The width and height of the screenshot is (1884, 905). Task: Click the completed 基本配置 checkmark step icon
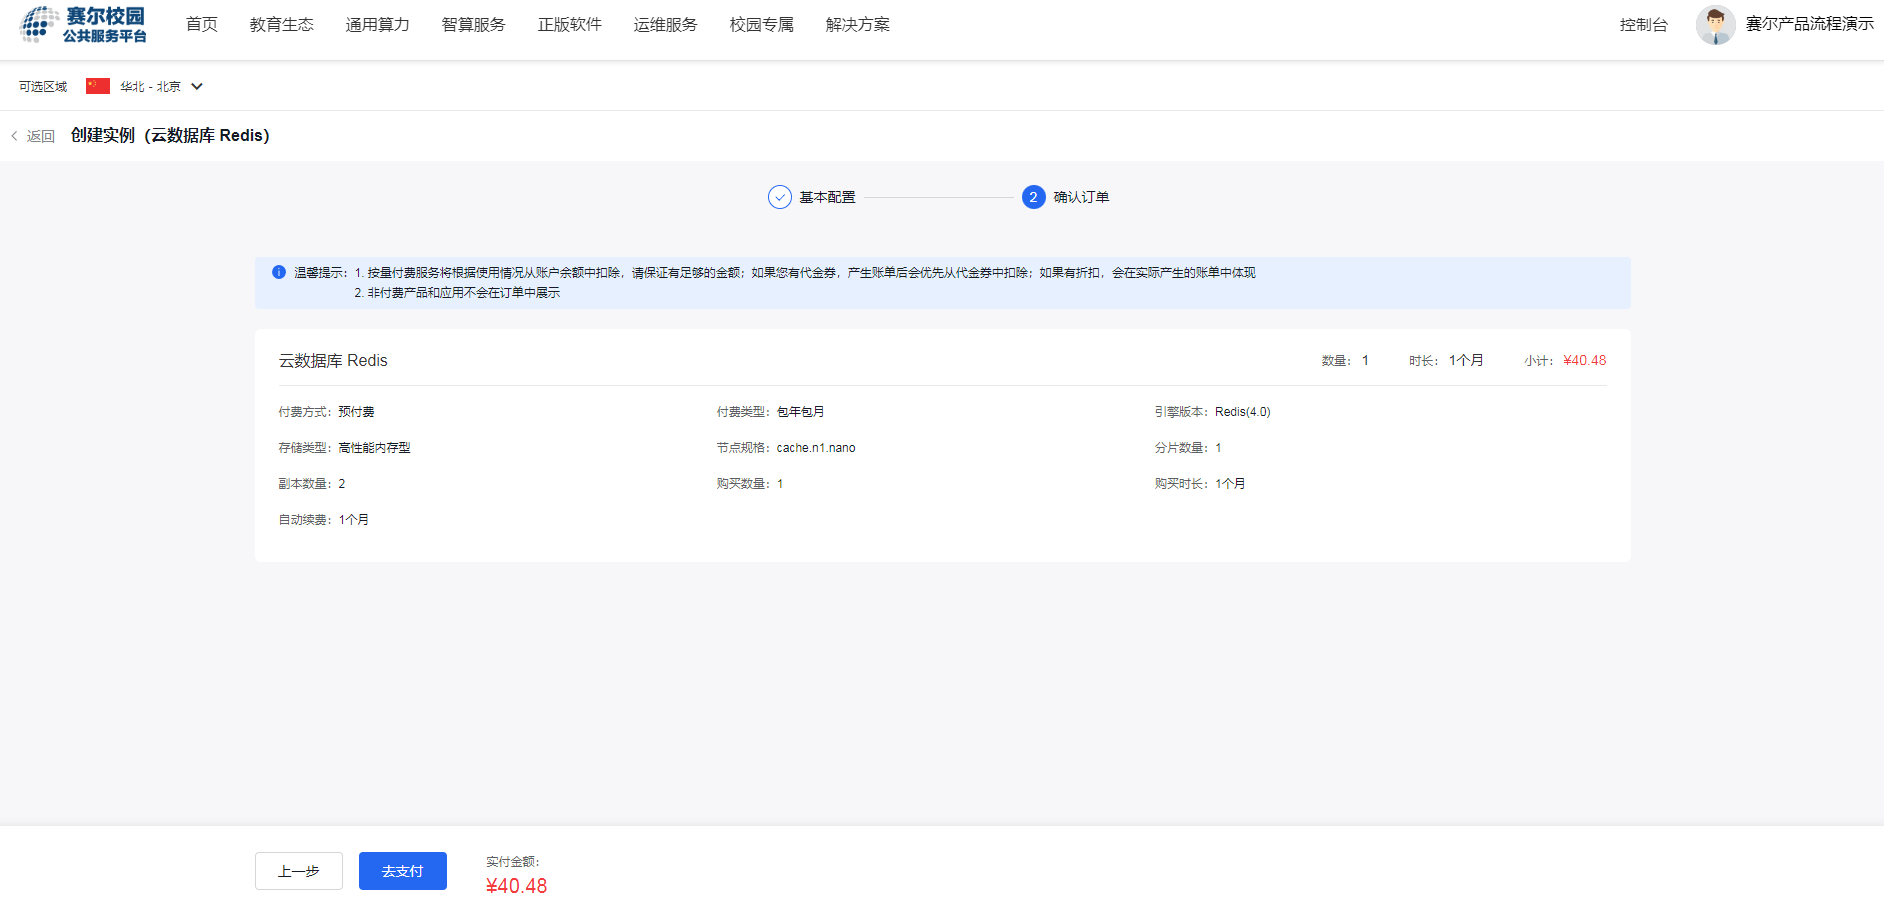pyautogui.click(x=779, y=197)
